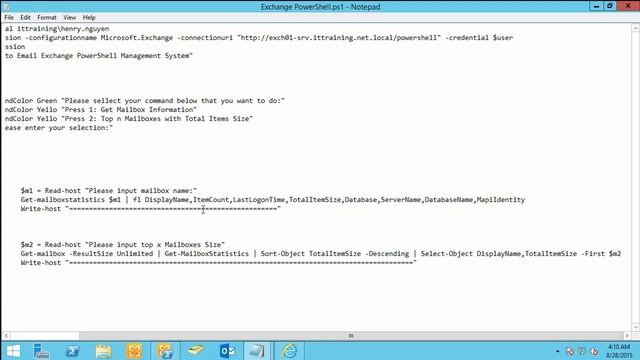The height and width of the screenshot is (360, 640).
Task: Launch Internet Explorer from taskbar
Action: (289, 351)
